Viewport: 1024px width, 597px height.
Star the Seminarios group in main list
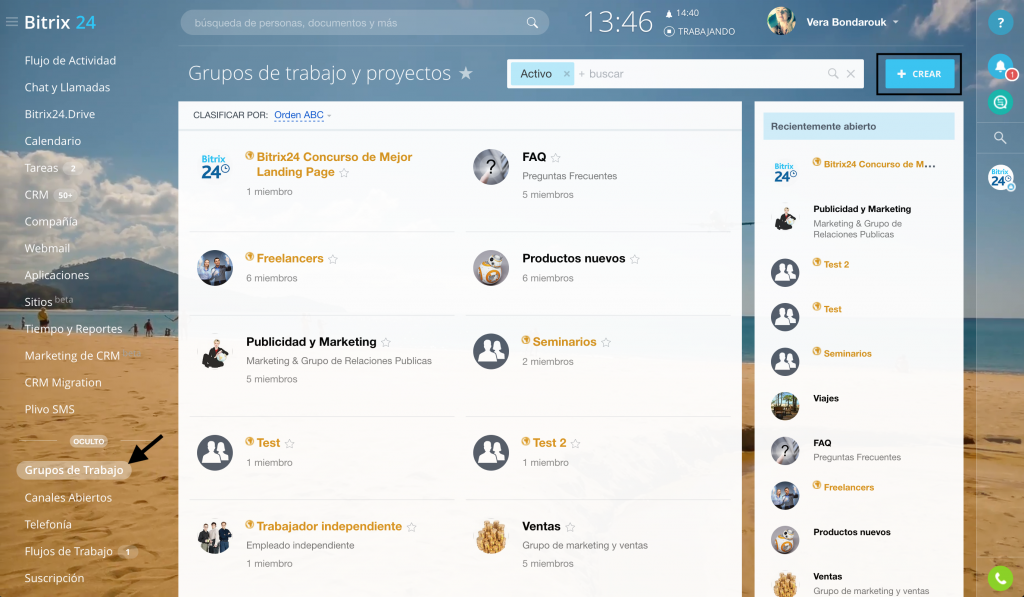point(606,343)
